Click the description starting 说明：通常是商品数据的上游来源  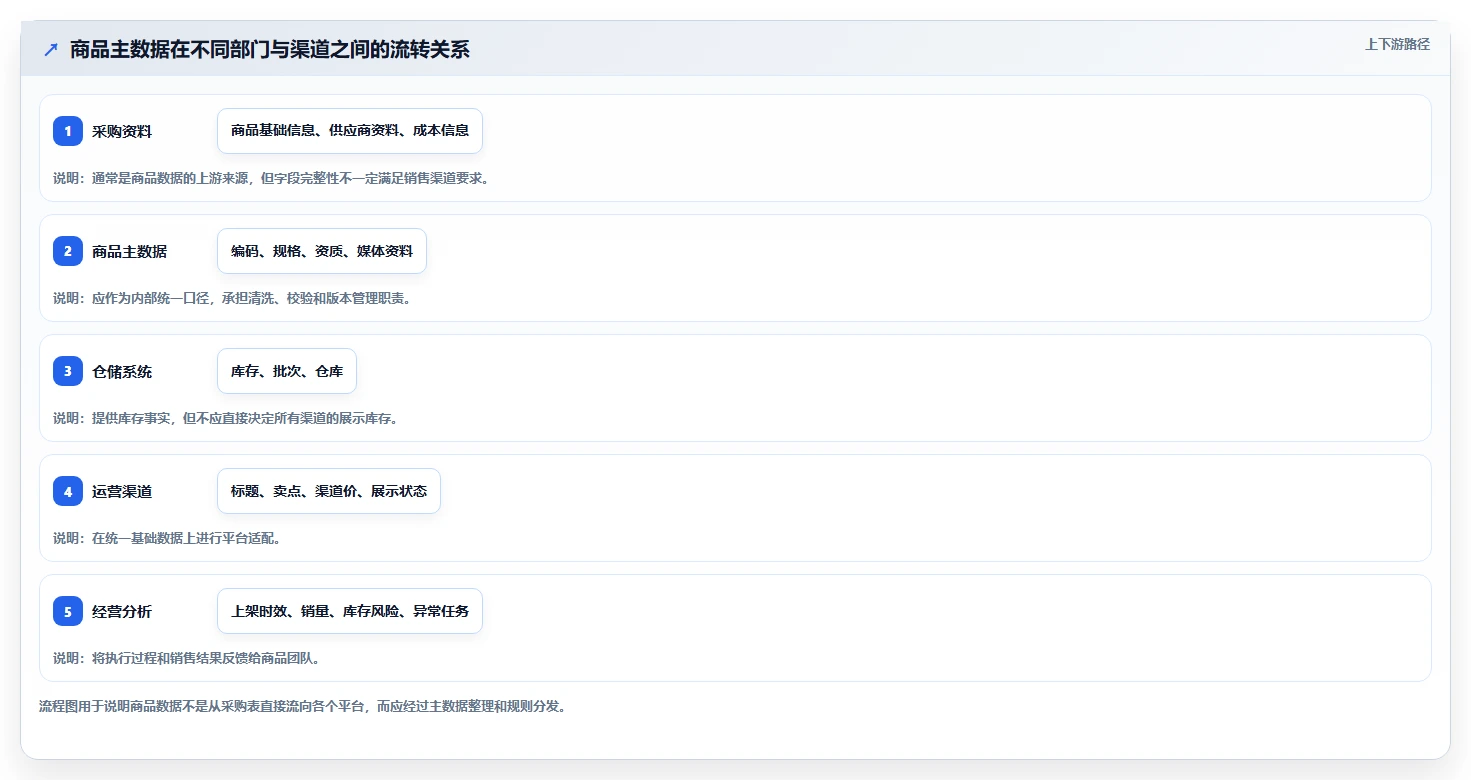(271, 178)
